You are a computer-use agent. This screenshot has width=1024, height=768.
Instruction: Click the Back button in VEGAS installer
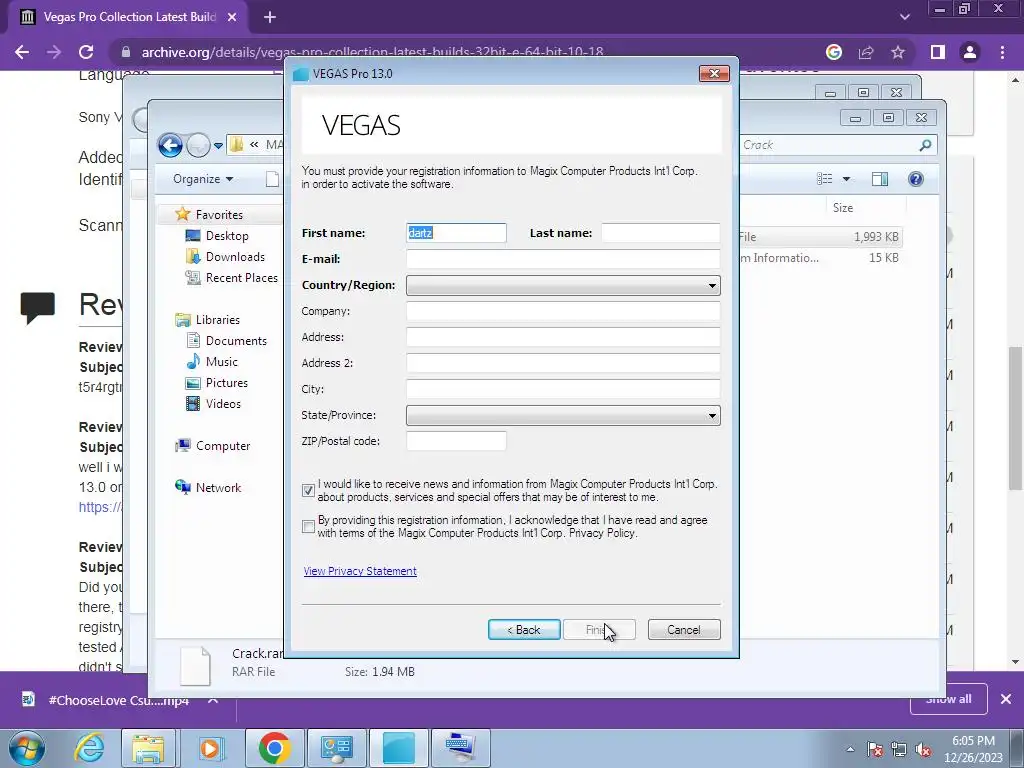point(524,630)
